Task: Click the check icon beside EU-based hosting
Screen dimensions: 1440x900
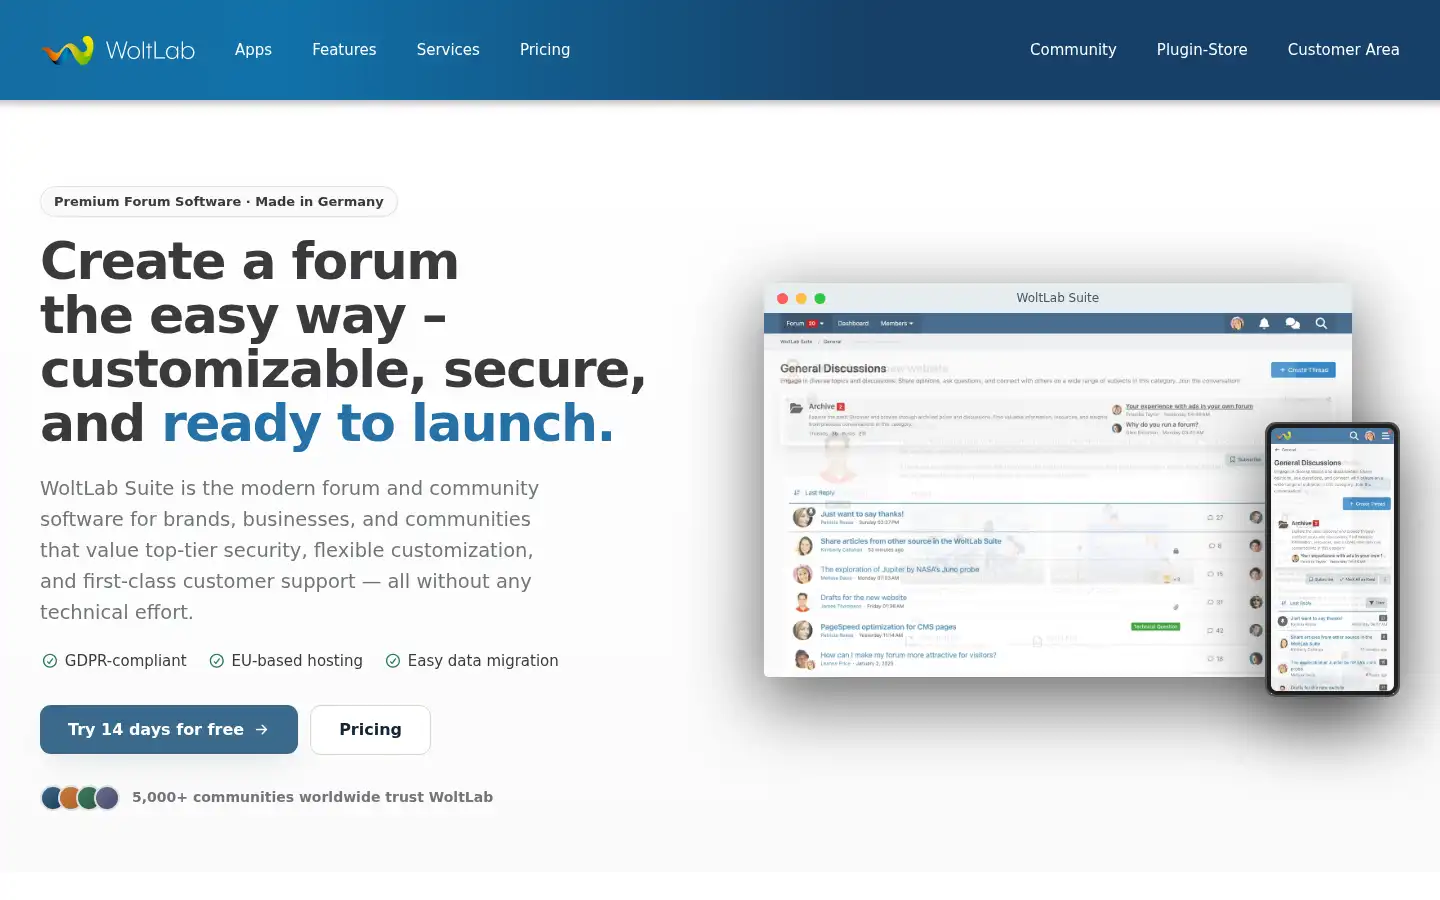Action: [x=216, y=661]
